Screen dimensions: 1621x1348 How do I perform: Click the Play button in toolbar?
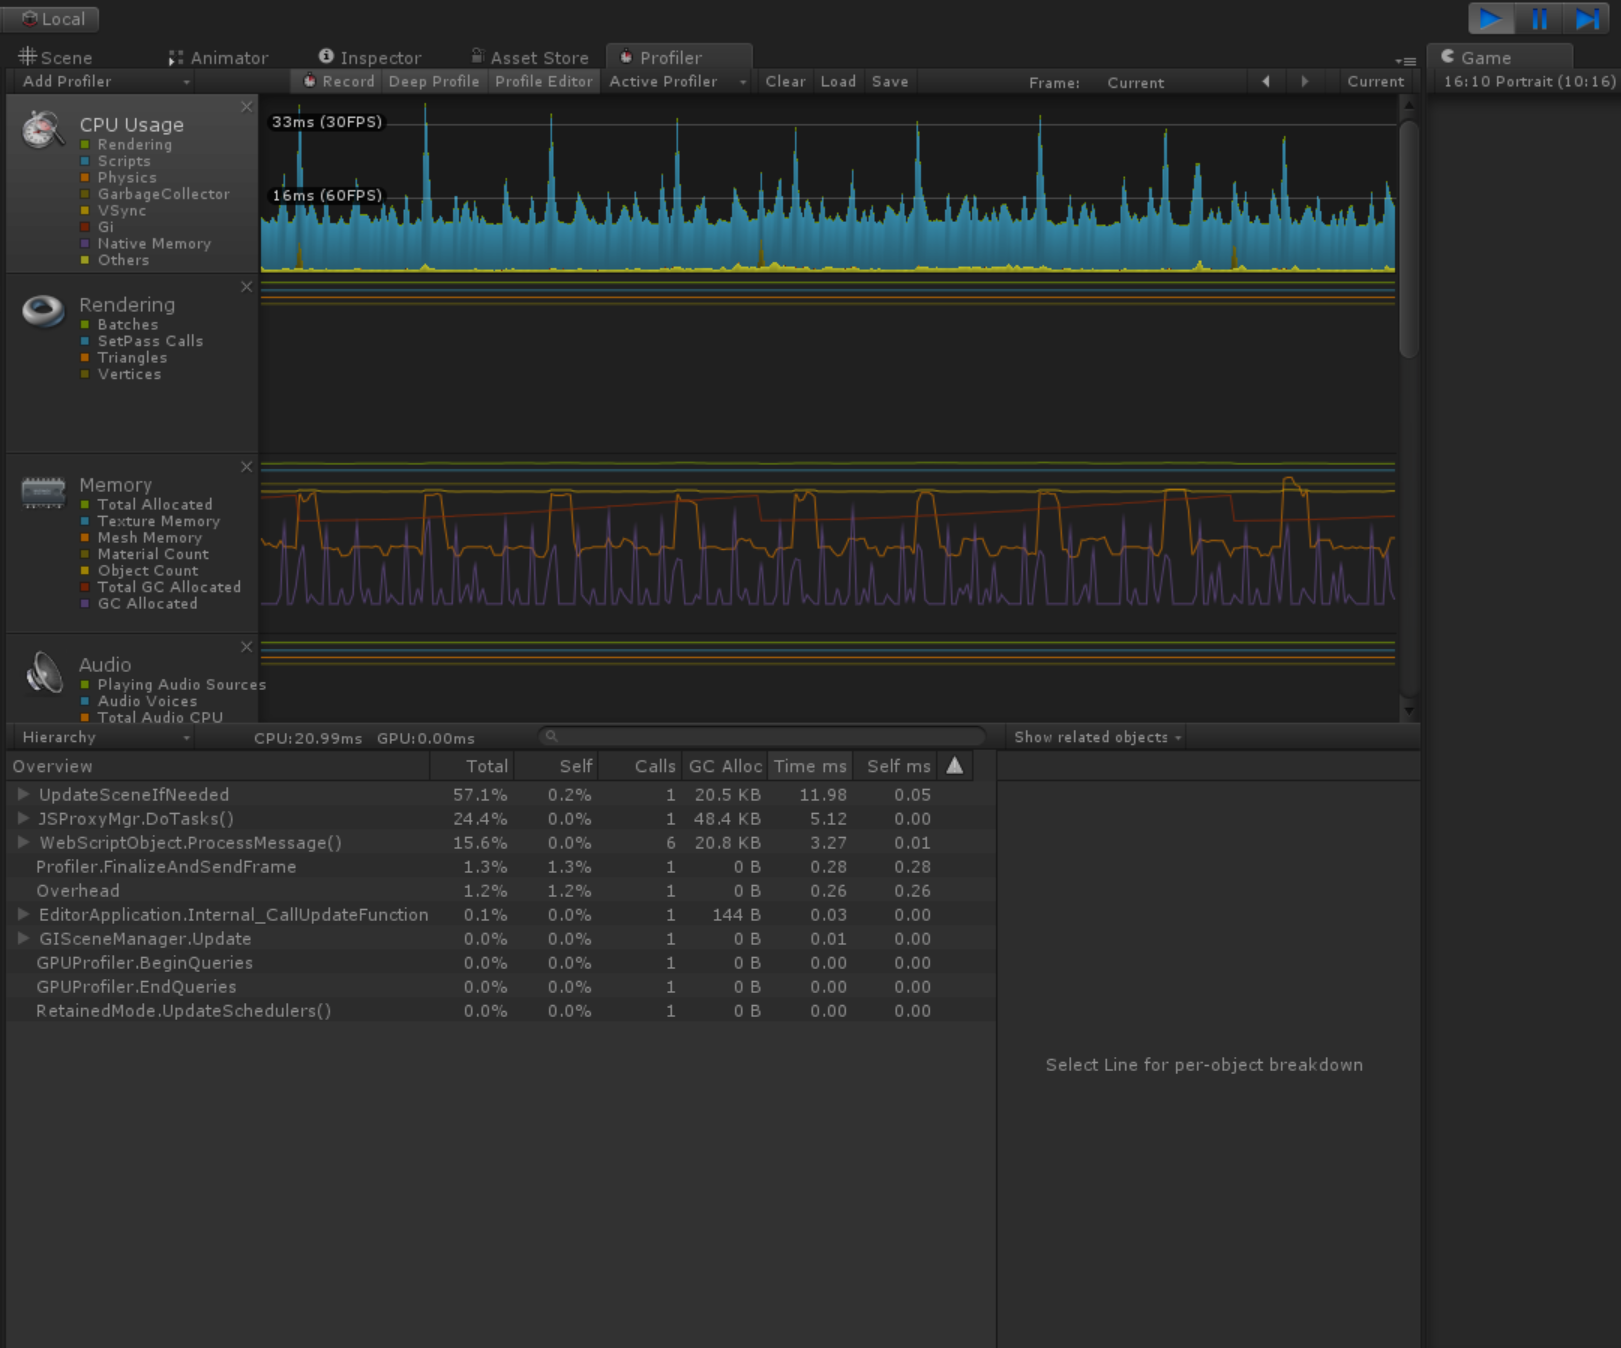coord(1490,18)
